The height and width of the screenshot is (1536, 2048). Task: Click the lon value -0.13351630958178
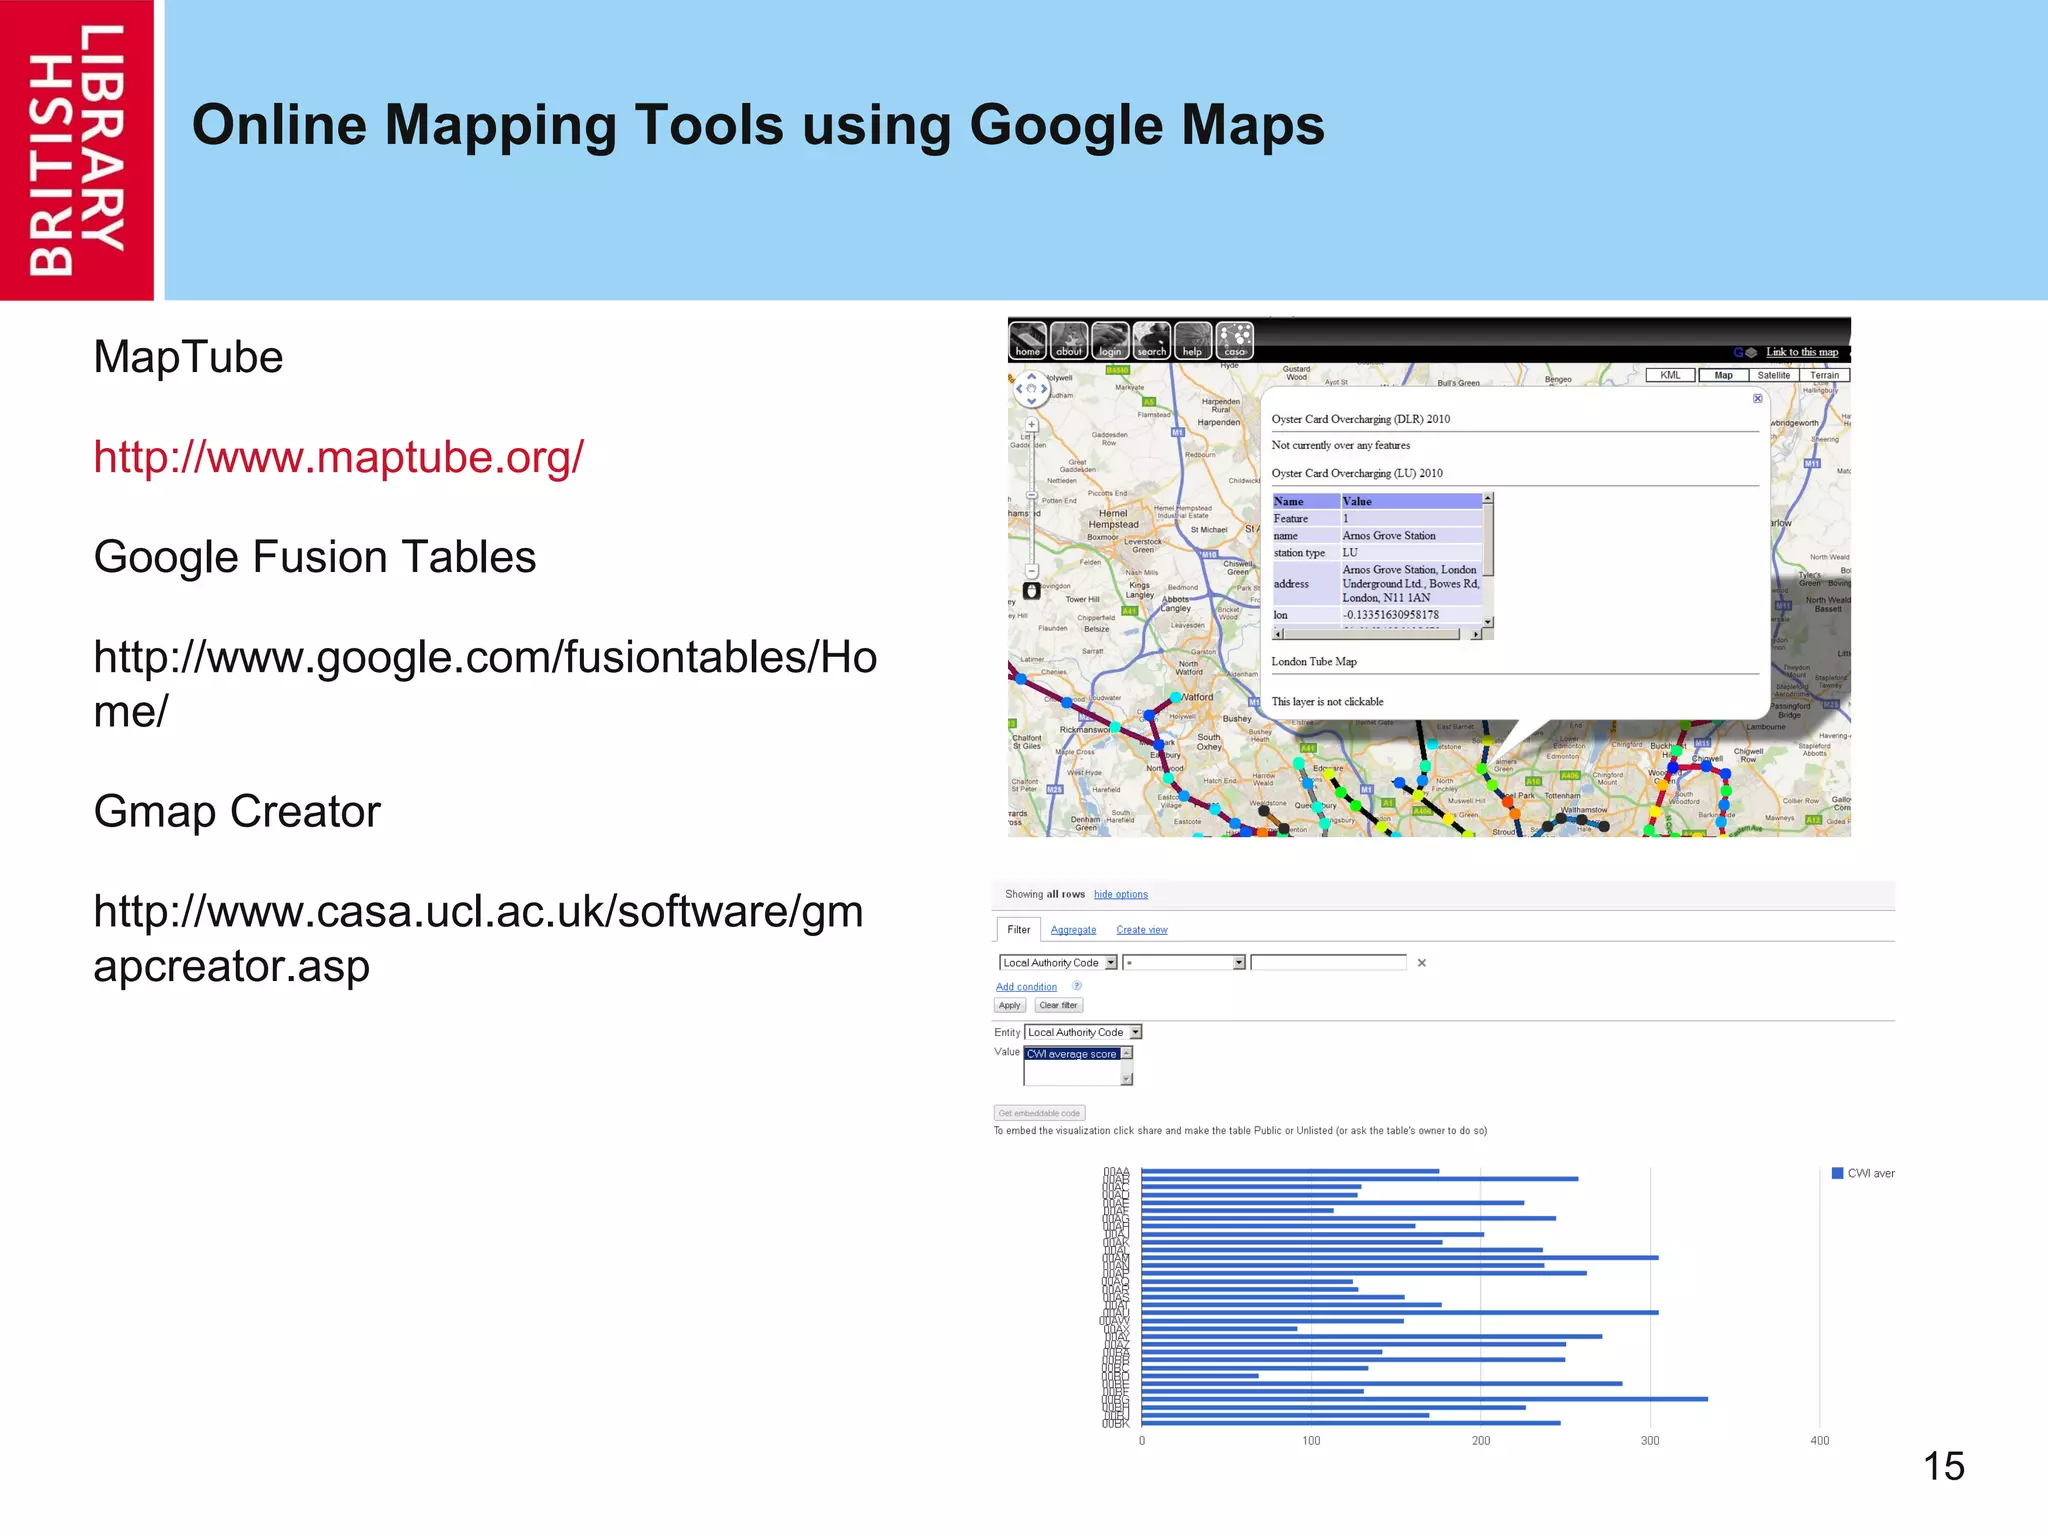tap(1390, 615)
